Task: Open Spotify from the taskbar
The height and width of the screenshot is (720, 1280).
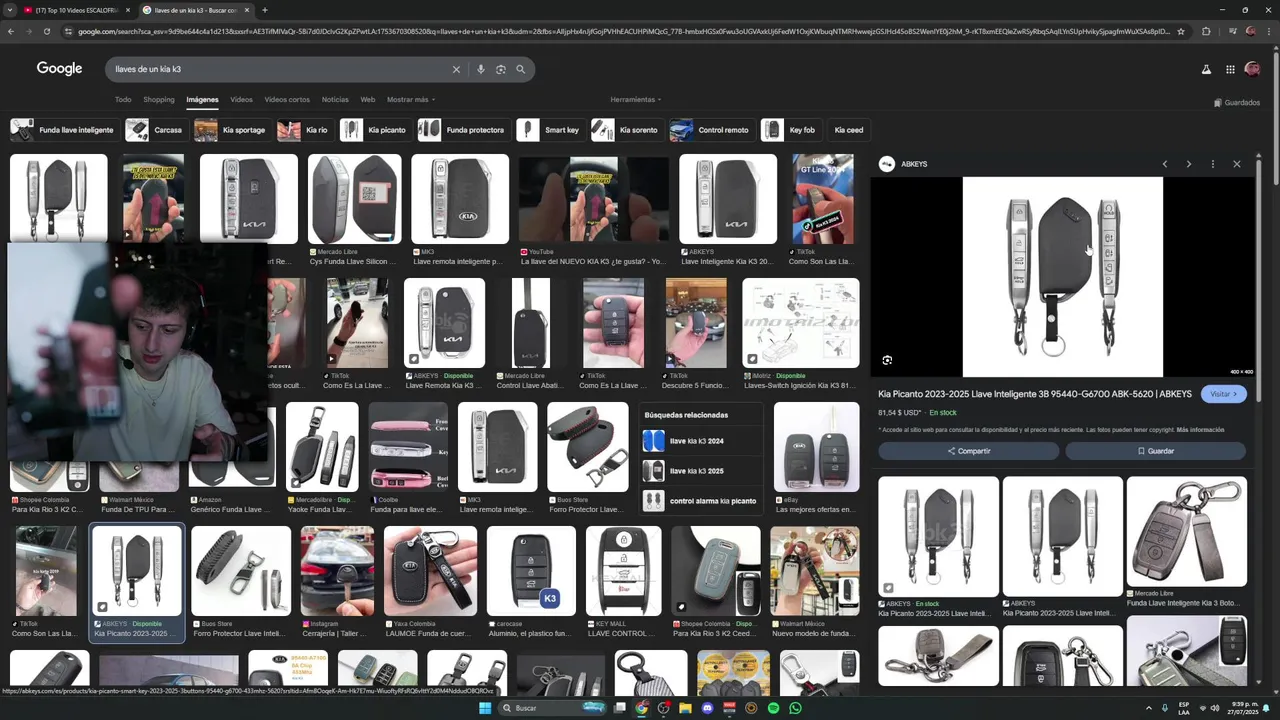Action: [x=773, y=708]
